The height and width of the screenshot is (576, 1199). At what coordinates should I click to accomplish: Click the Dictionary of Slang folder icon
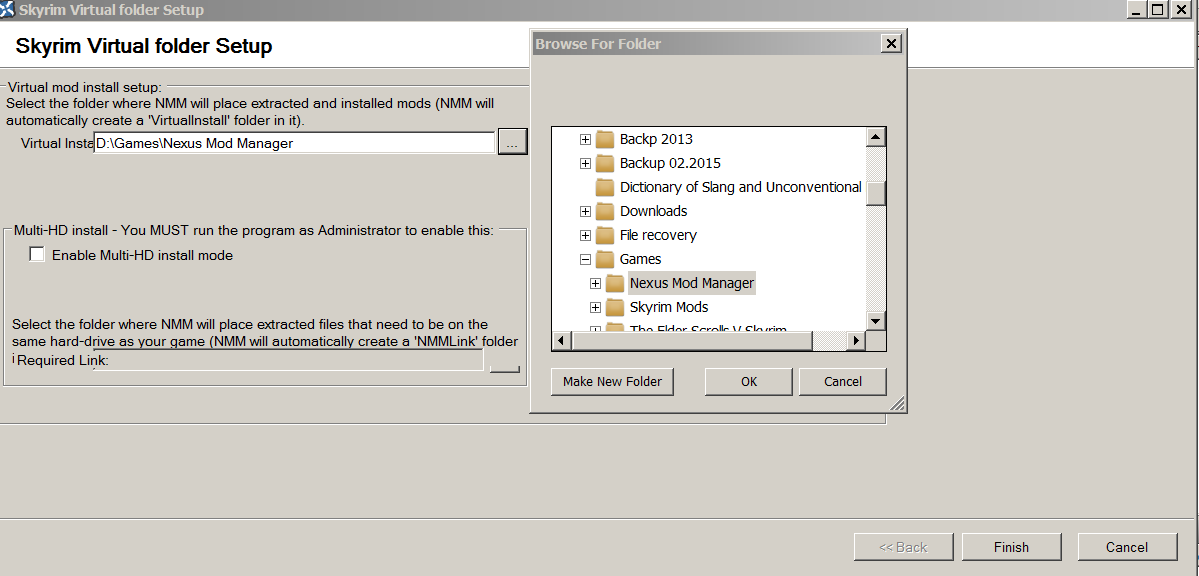pyautogui.click(x=605, y=187)
